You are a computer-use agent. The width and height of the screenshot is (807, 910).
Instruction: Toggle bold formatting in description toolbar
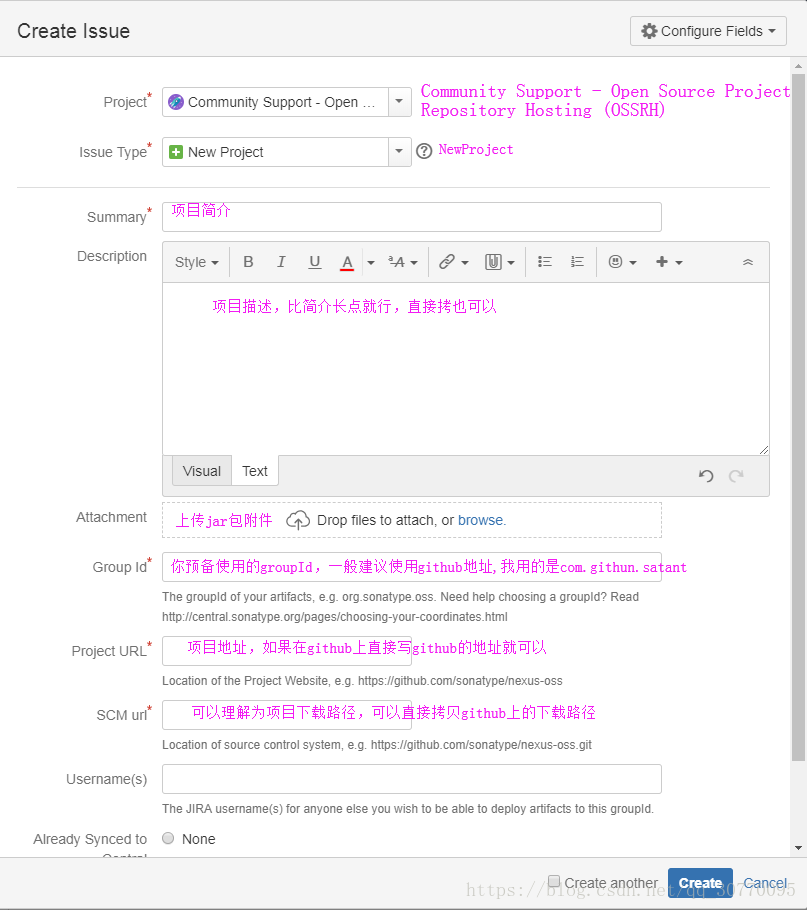click(x=248, y=262)
